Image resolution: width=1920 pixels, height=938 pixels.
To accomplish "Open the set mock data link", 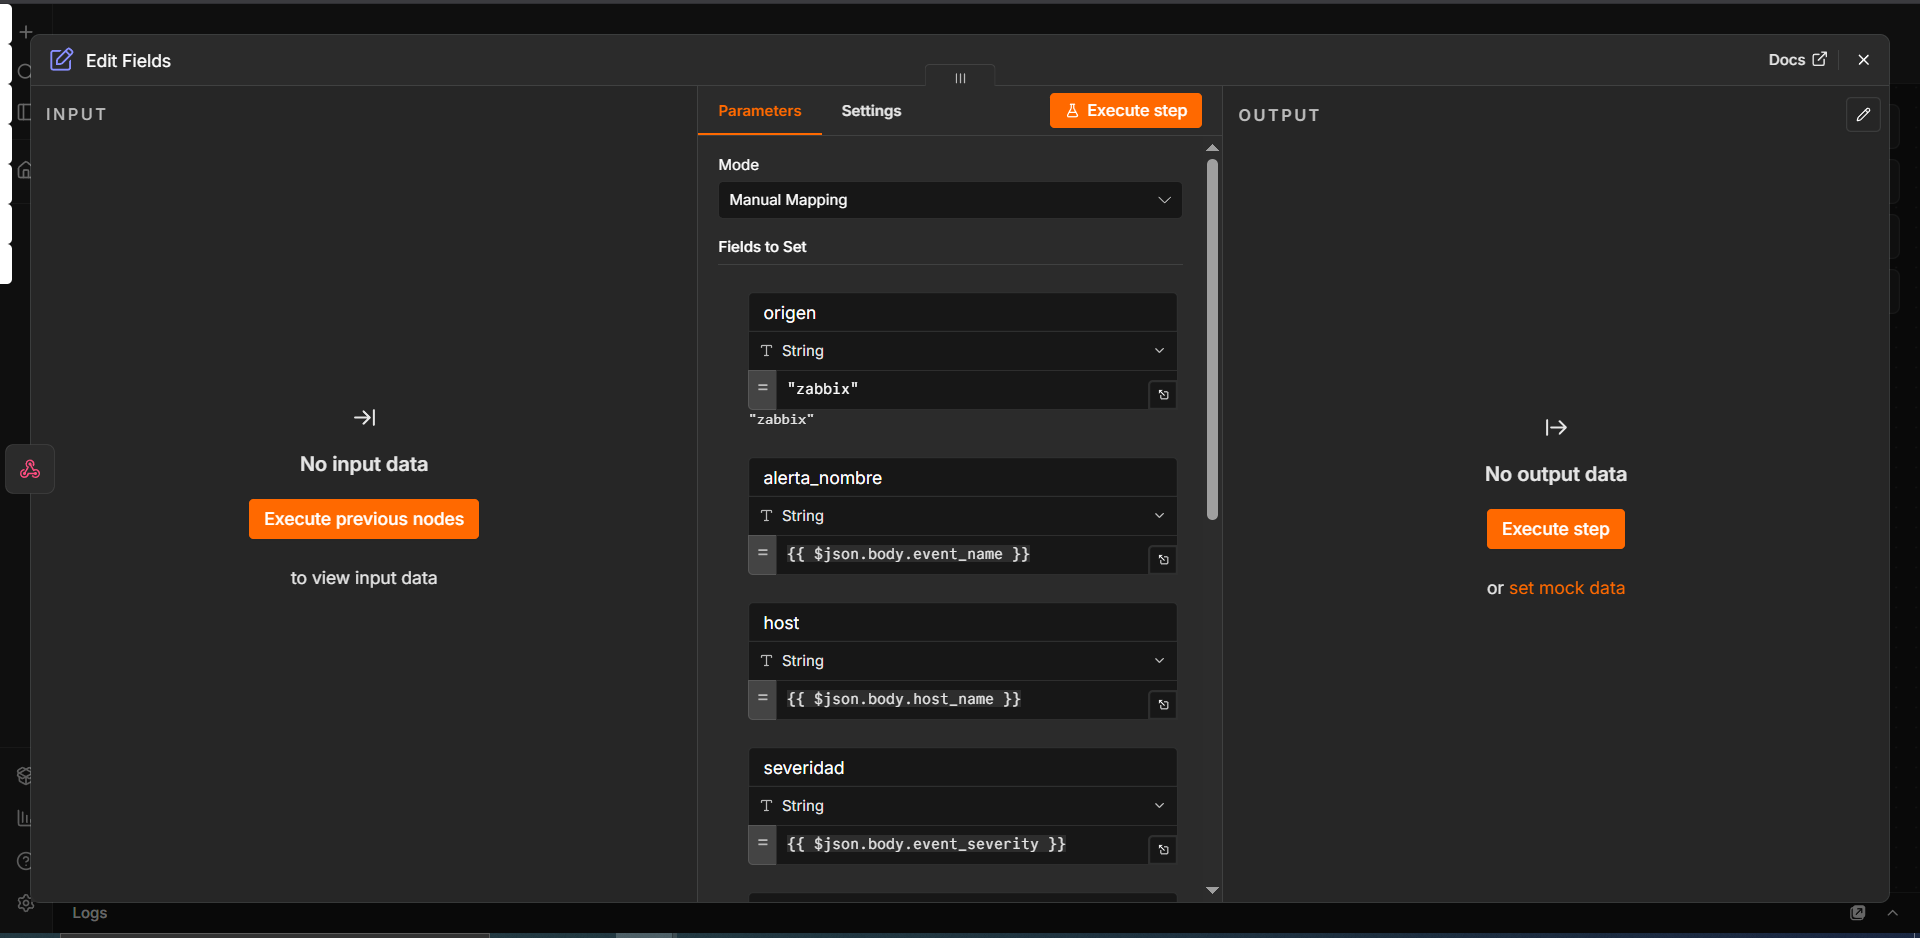I will (1567, 588).
